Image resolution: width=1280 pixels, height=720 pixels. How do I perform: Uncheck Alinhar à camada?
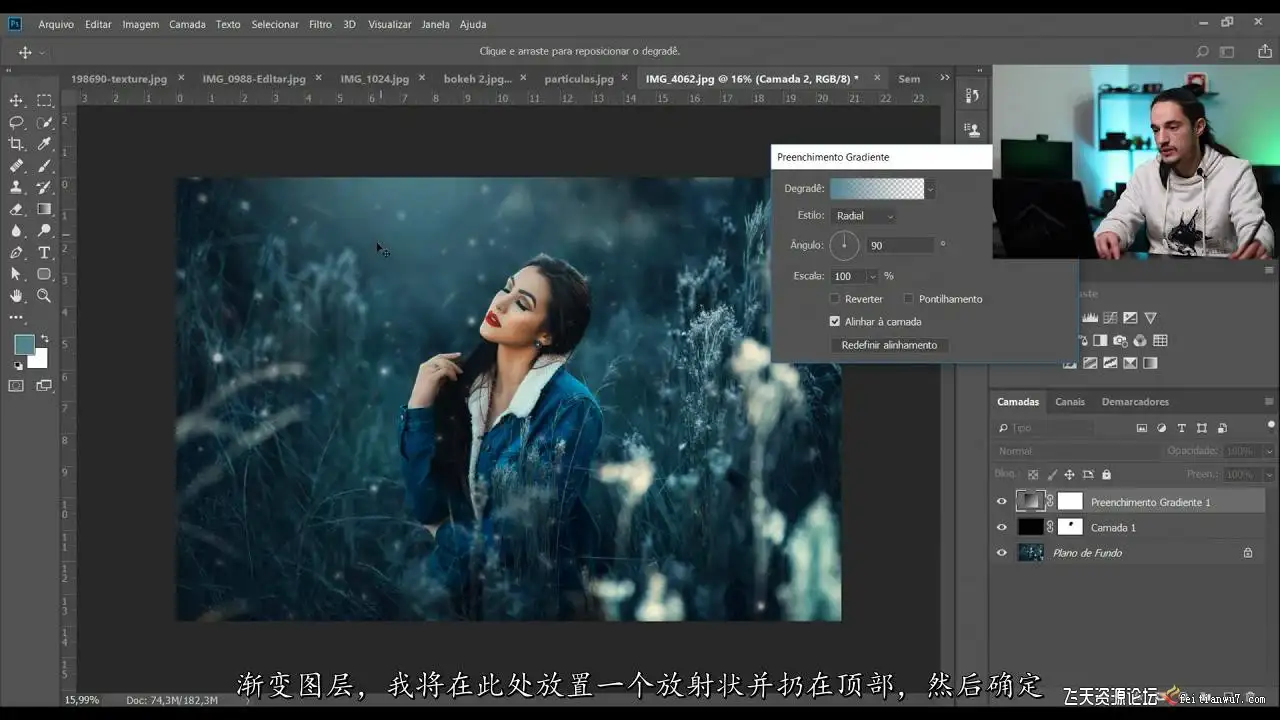(835, 322)
